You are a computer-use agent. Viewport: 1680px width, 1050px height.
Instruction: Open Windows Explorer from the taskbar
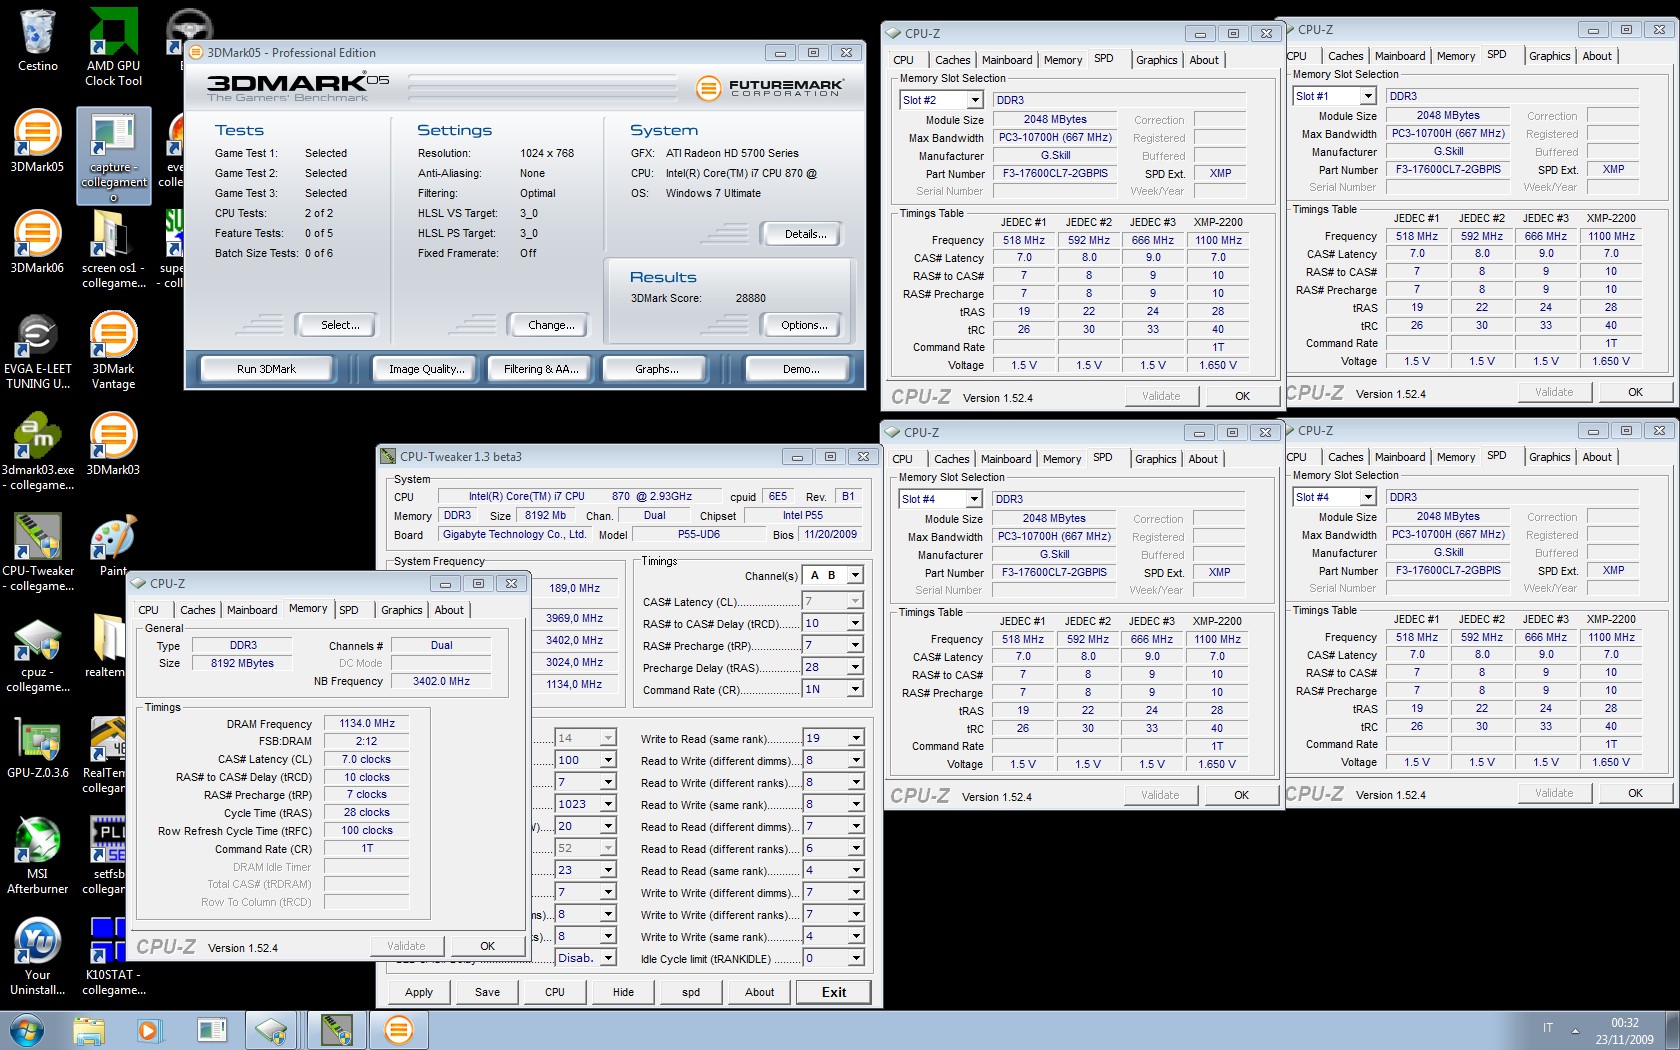(89, 1030)
